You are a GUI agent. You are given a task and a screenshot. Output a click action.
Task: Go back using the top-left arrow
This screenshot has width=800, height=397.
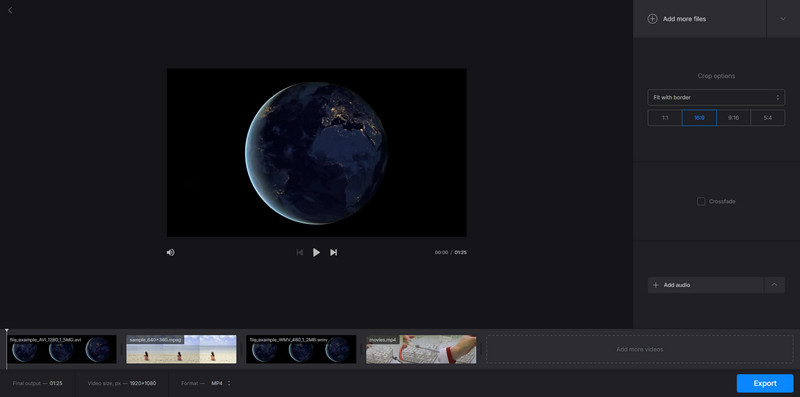click(x=10, y=10)
